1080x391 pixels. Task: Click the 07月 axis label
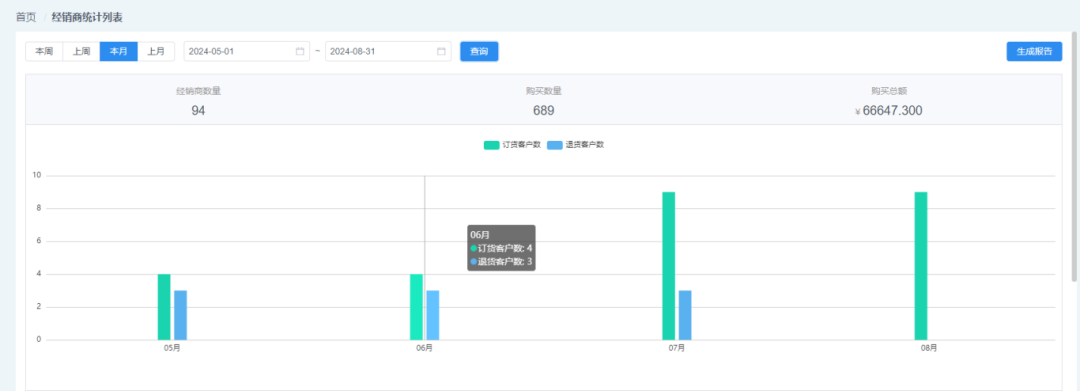pos(676,348)
